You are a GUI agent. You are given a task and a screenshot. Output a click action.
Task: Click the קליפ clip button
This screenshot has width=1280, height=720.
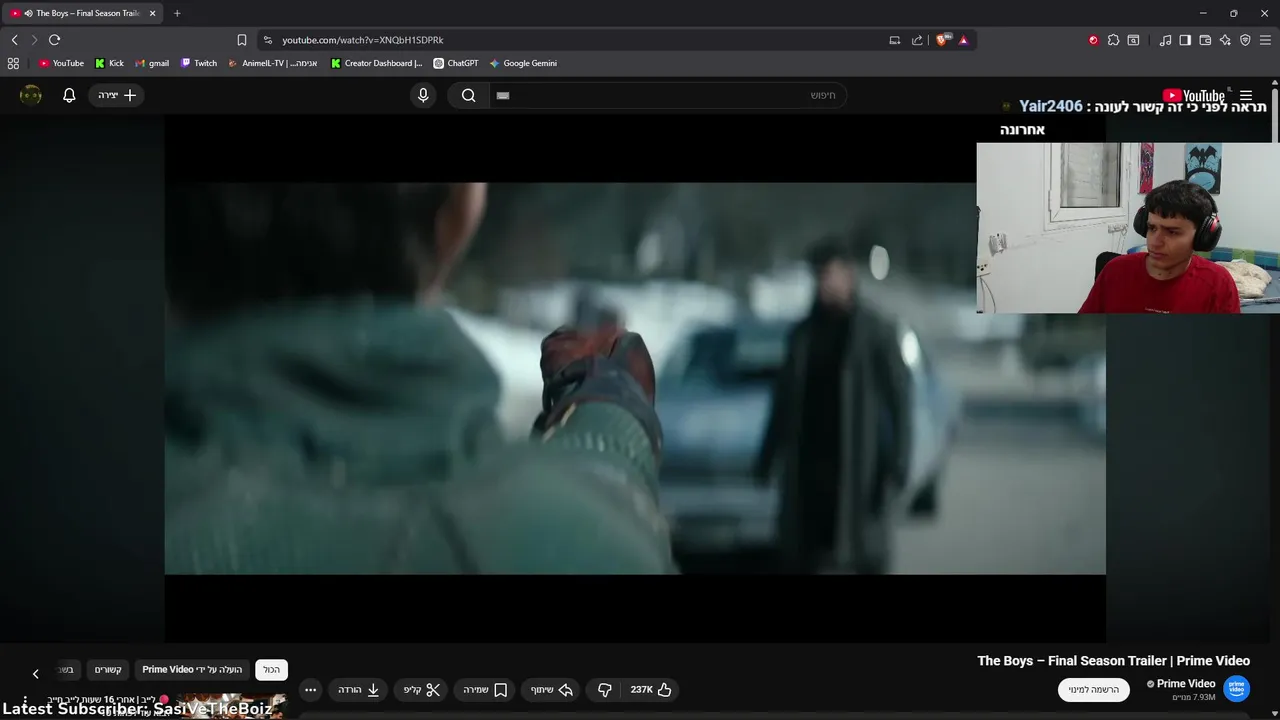pos(421,690)
